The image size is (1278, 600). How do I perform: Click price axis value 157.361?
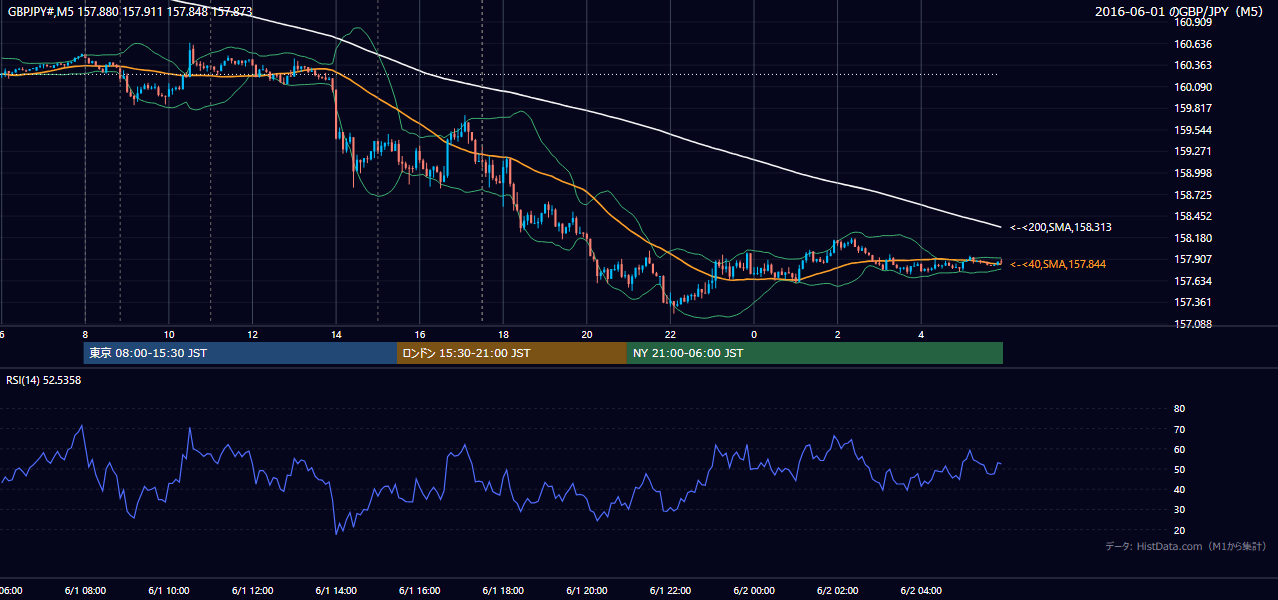coord(1194,303)
